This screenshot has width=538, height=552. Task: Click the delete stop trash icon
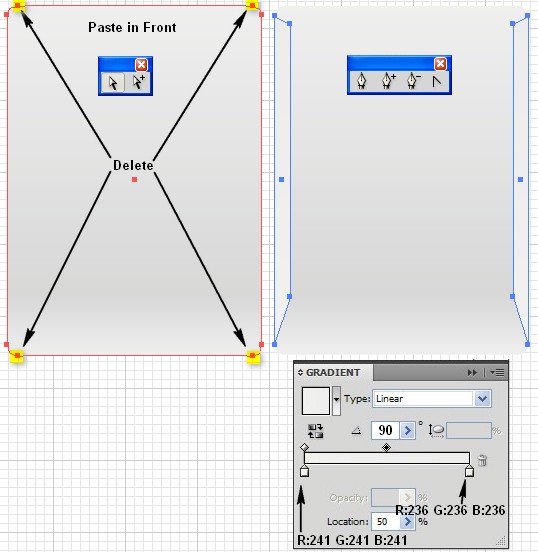pos(482,460)
